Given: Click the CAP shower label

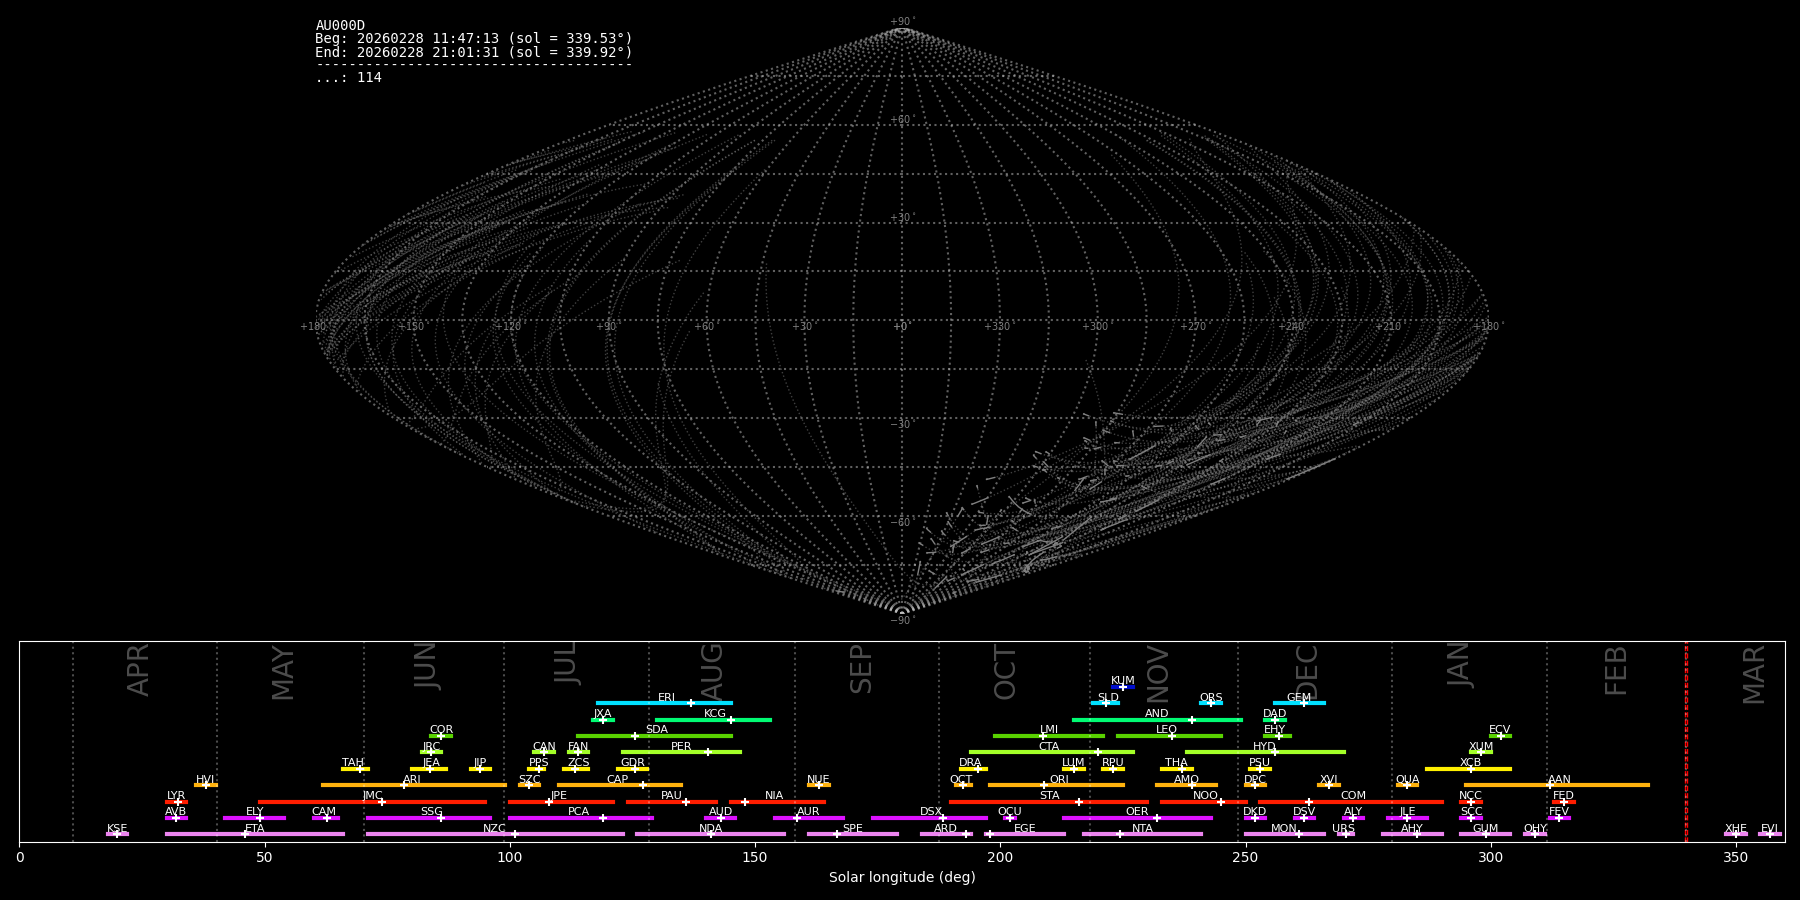Looking at the screenshot, I should 618,780.
